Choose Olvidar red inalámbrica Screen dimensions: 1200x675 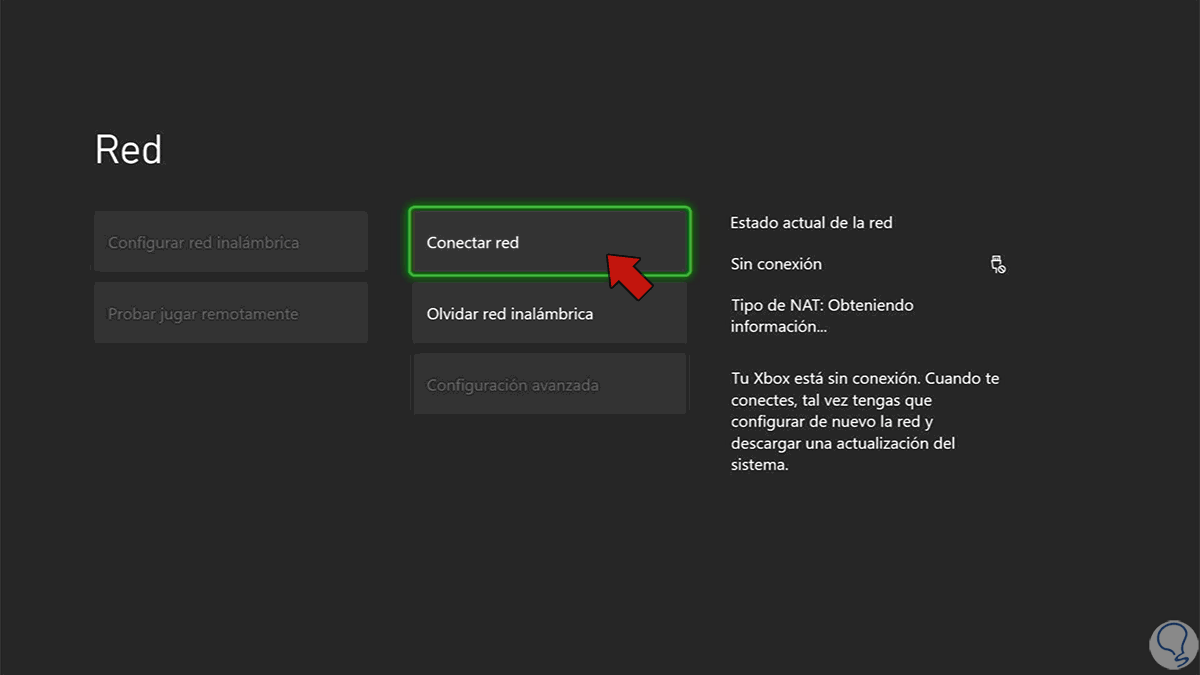(x=549, y=313)
